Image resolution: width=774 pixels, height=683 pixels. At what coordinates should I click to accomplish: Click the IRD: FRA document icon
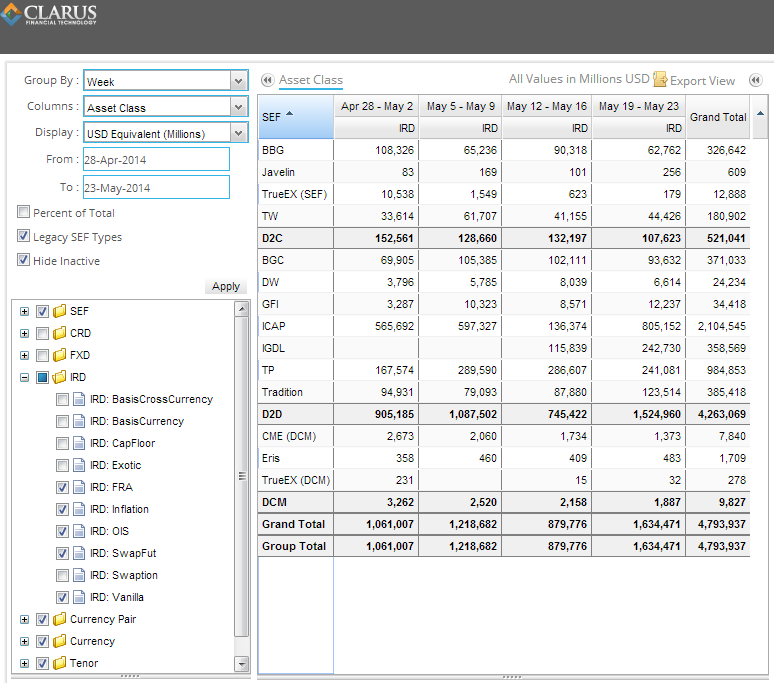point(79,487)
